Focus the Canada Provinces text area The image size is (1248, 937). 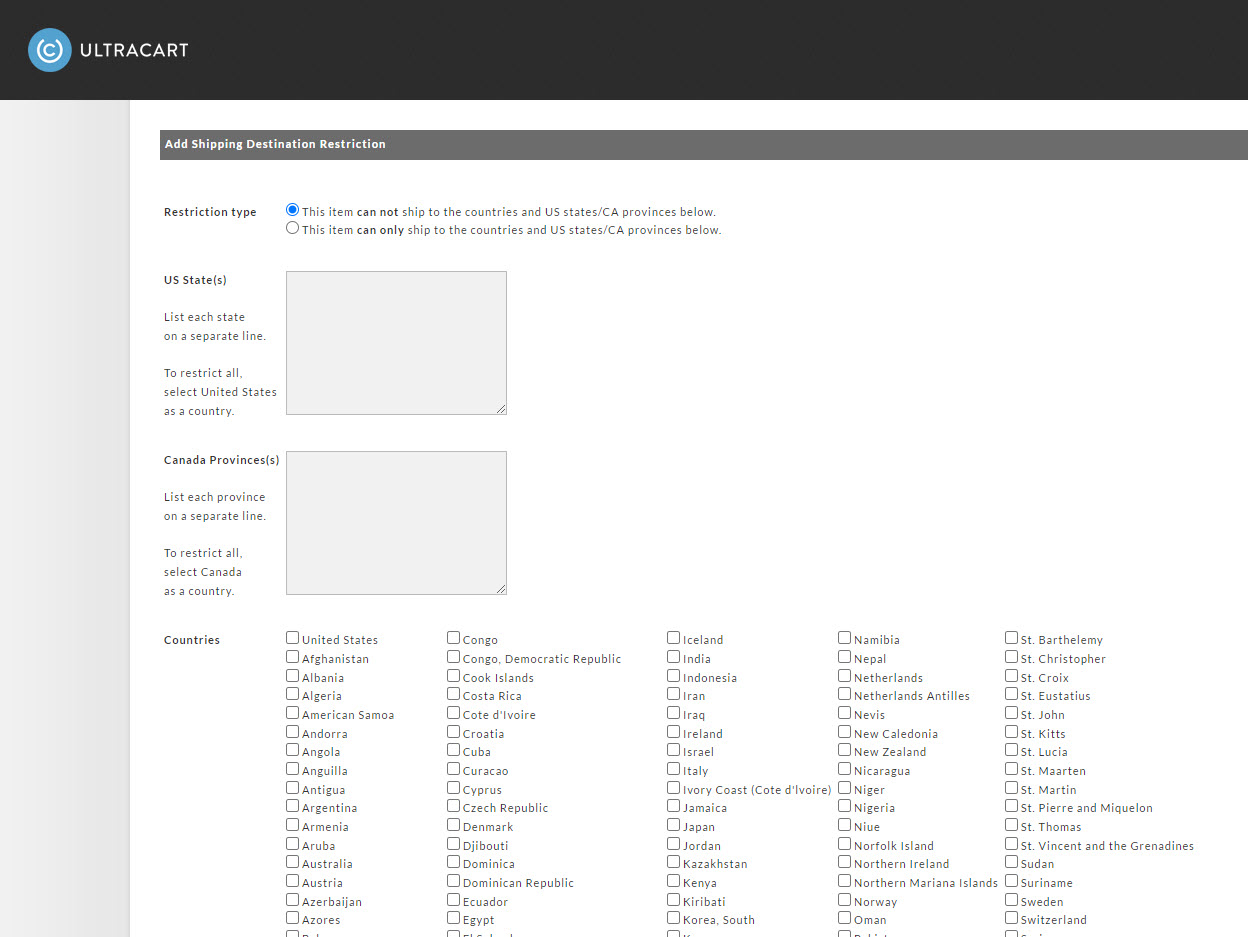(396, 523)
